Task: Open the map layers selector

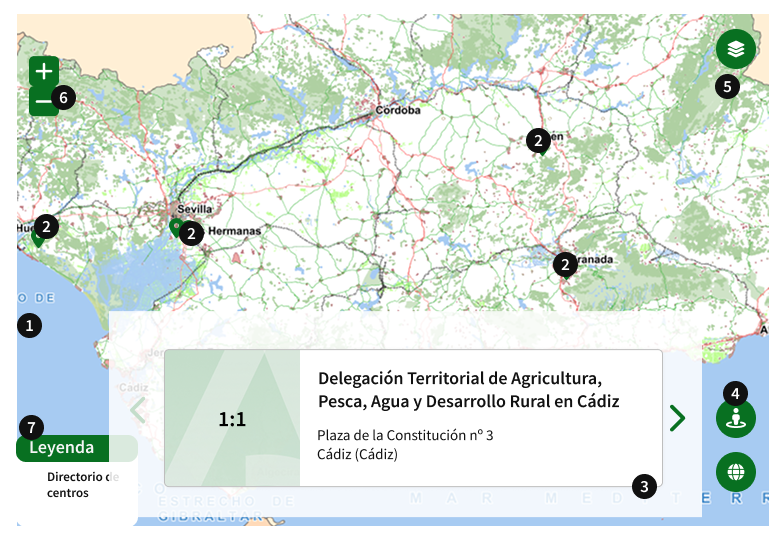Action: click(735, 49)
